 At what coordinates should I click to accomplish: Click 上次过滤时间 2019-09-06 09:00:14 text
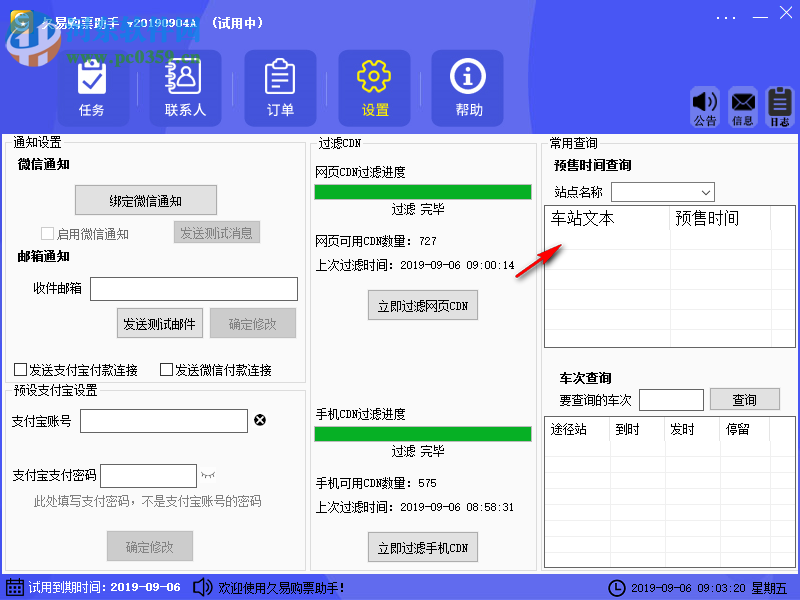point(415,265)
